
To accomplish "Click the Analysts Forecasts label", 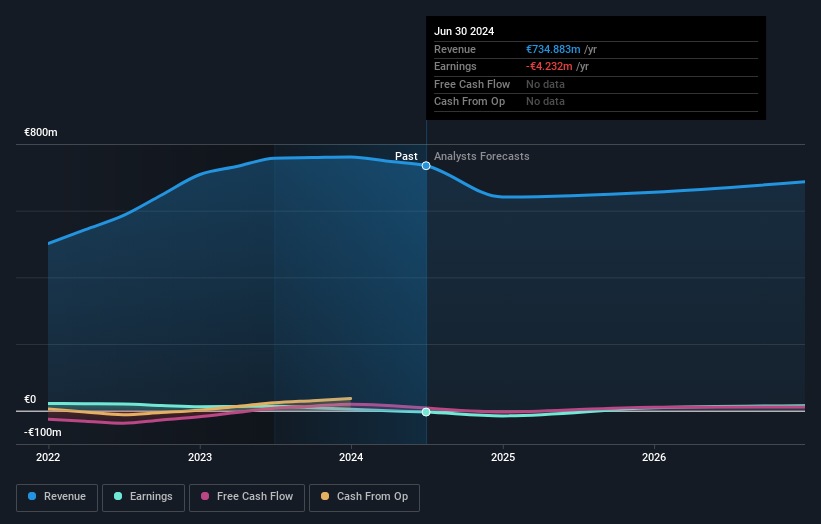I will pos(482,156).
